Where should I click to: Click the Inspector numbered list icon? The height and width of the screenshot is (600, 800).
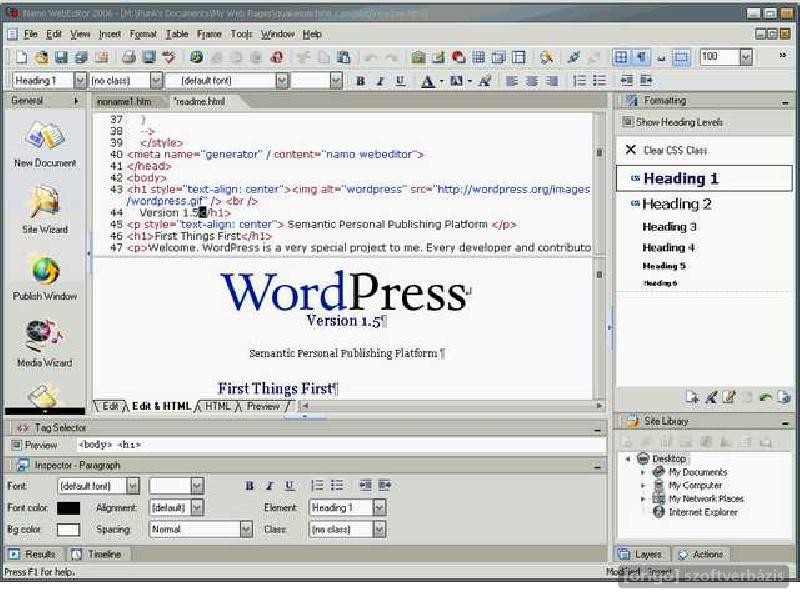click(317, 485)
